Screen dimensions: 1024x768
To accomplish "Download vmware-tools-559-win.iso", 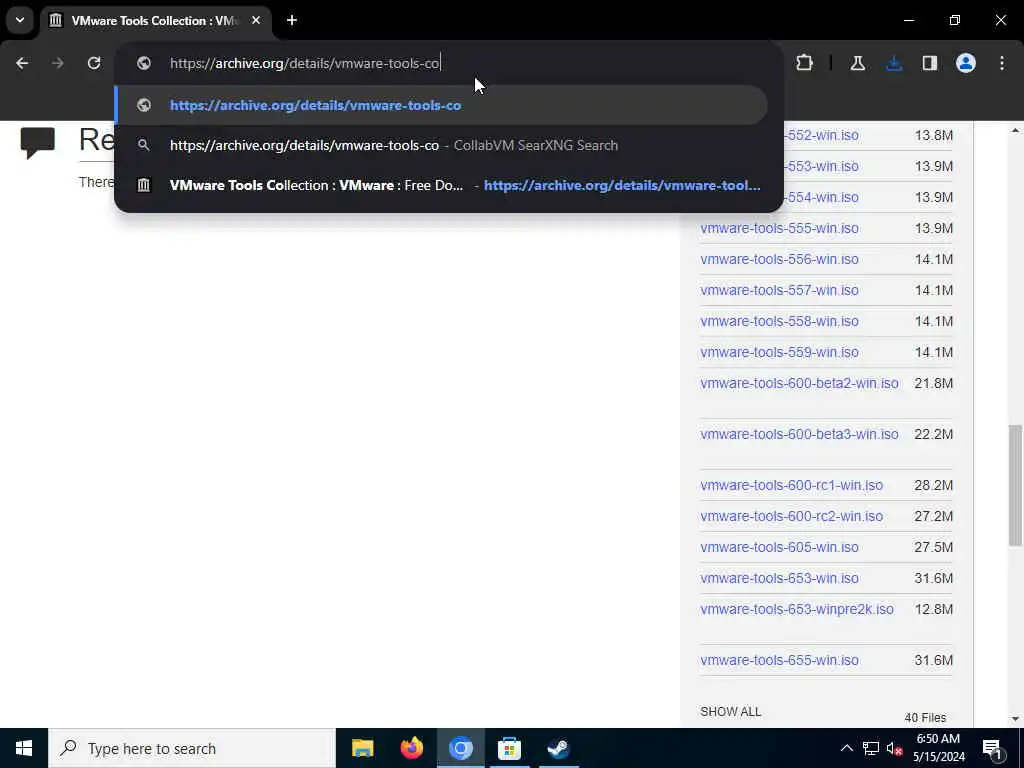I will click(779, 352).
